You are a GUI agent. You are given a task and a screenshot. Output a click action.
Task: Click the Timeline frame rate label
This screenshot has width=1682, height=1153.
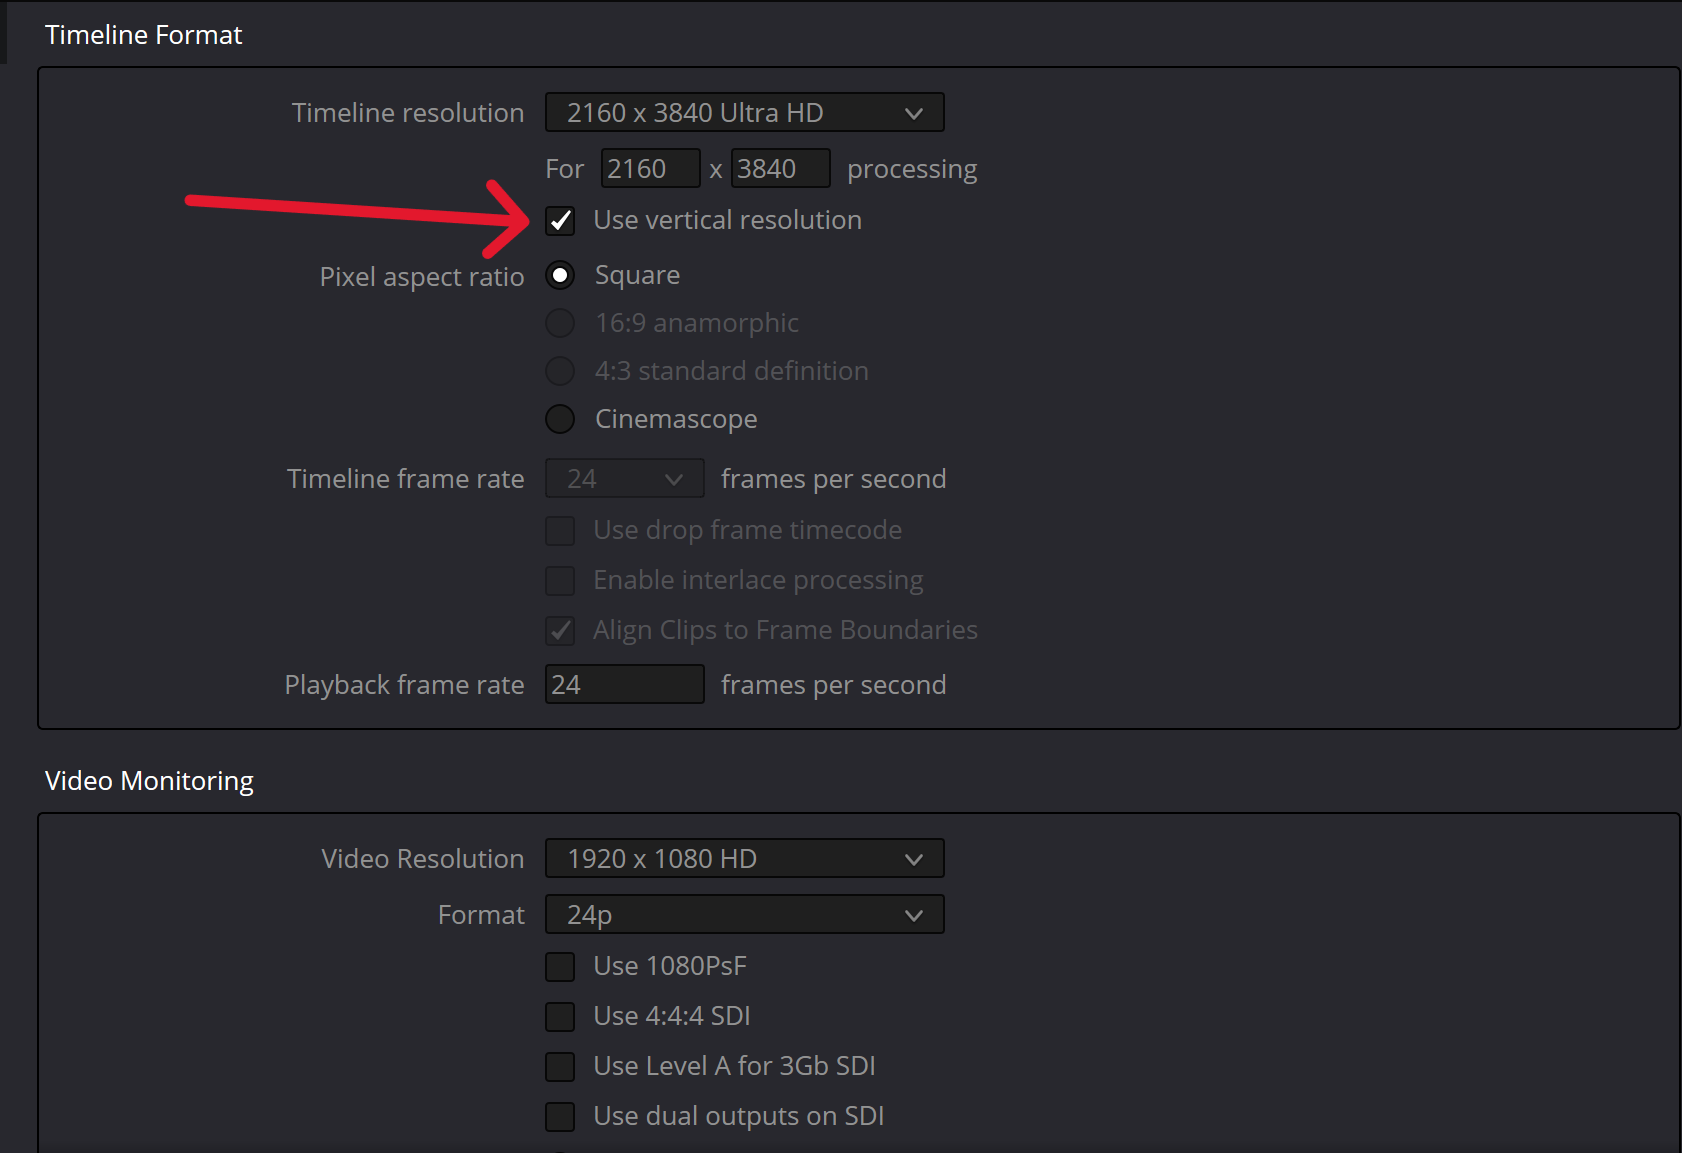406,479
